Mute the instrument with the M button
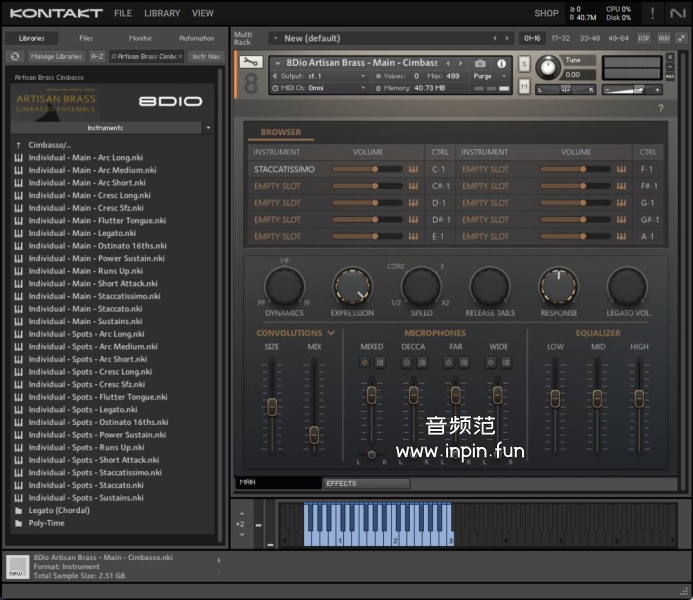The height and width of the screenshot is (600, 693). (524, 86)
